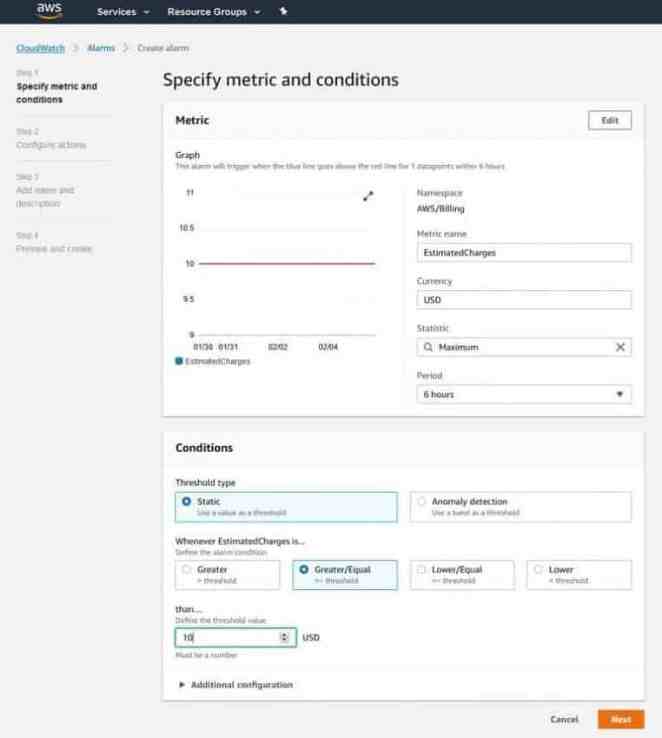Click the Create alarm breadcrumb text
The width and height of the screenshot is (662, 738).
pos(163,48)
